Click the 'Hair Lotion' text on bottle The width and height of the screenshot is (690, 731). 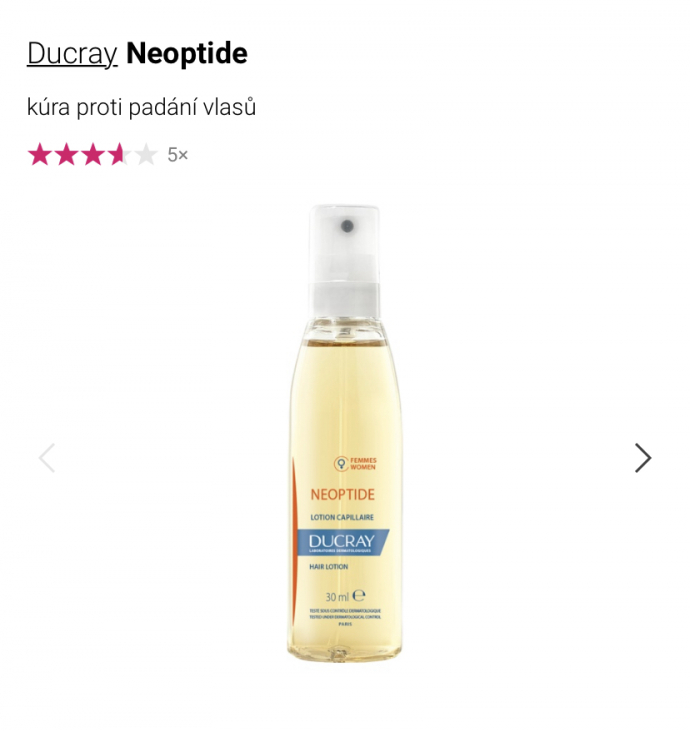pos(329,567)
